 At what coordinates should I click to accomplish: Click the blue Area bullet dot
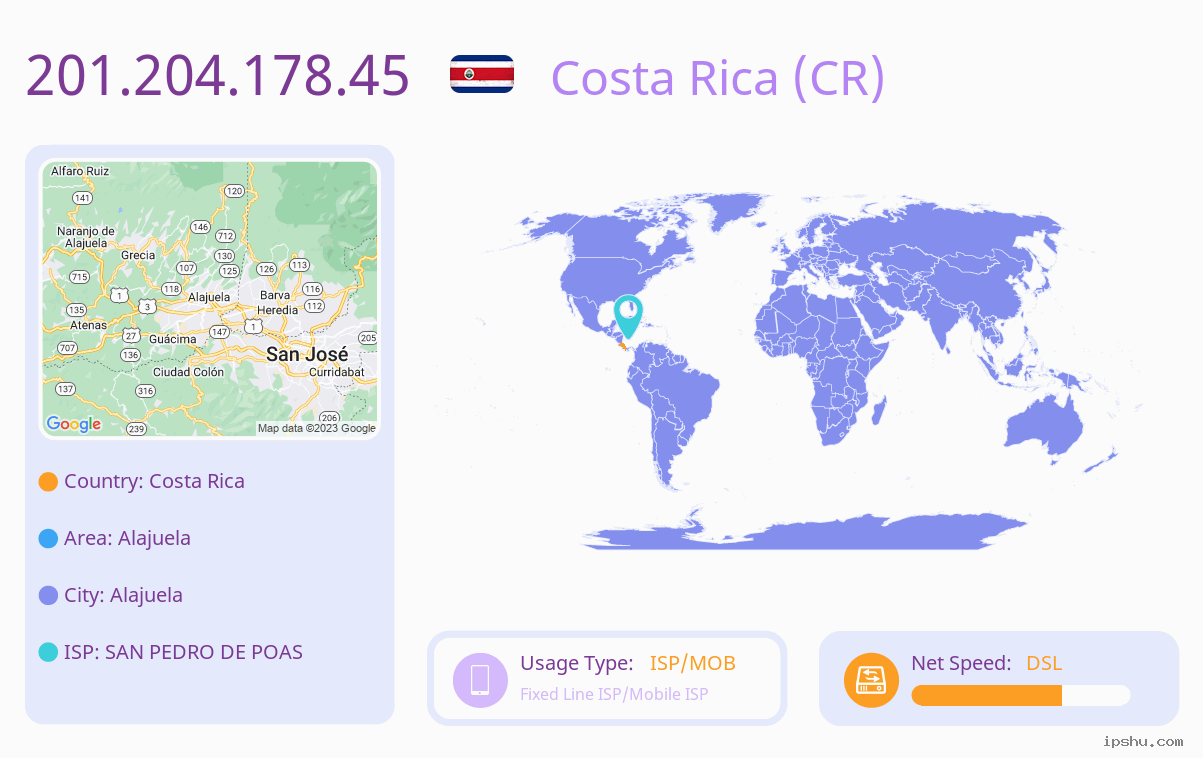(48, 538)
